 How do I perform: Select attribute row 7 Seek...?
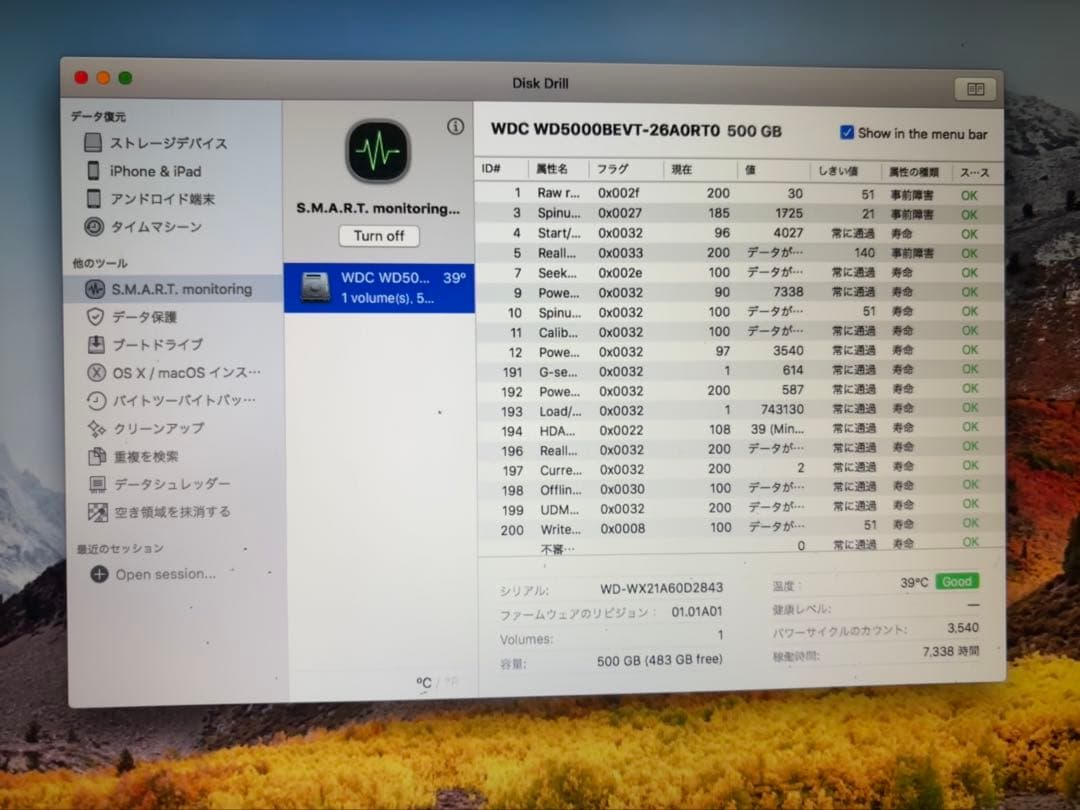click(x=738, y=273)
